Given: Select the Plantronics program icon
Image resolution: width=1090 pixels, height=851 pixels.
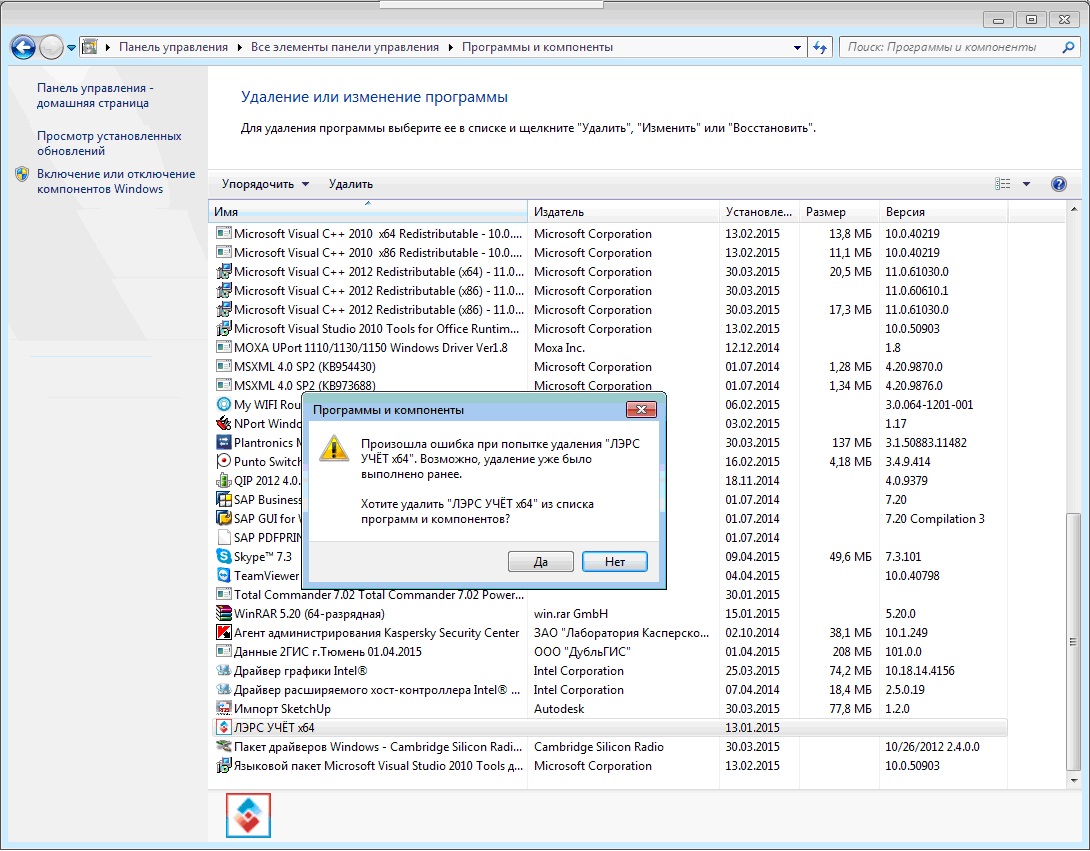Looking at the screenshot, I should pyautogui.click(x=224, y=443).
